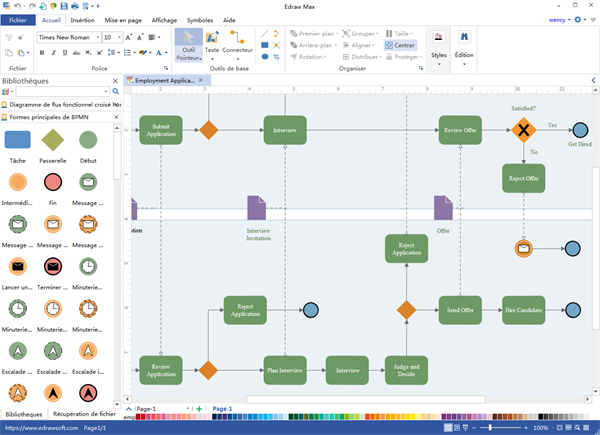Activate the Connecteur tool
The image size is (600, 435).
(x=237, y=45)
